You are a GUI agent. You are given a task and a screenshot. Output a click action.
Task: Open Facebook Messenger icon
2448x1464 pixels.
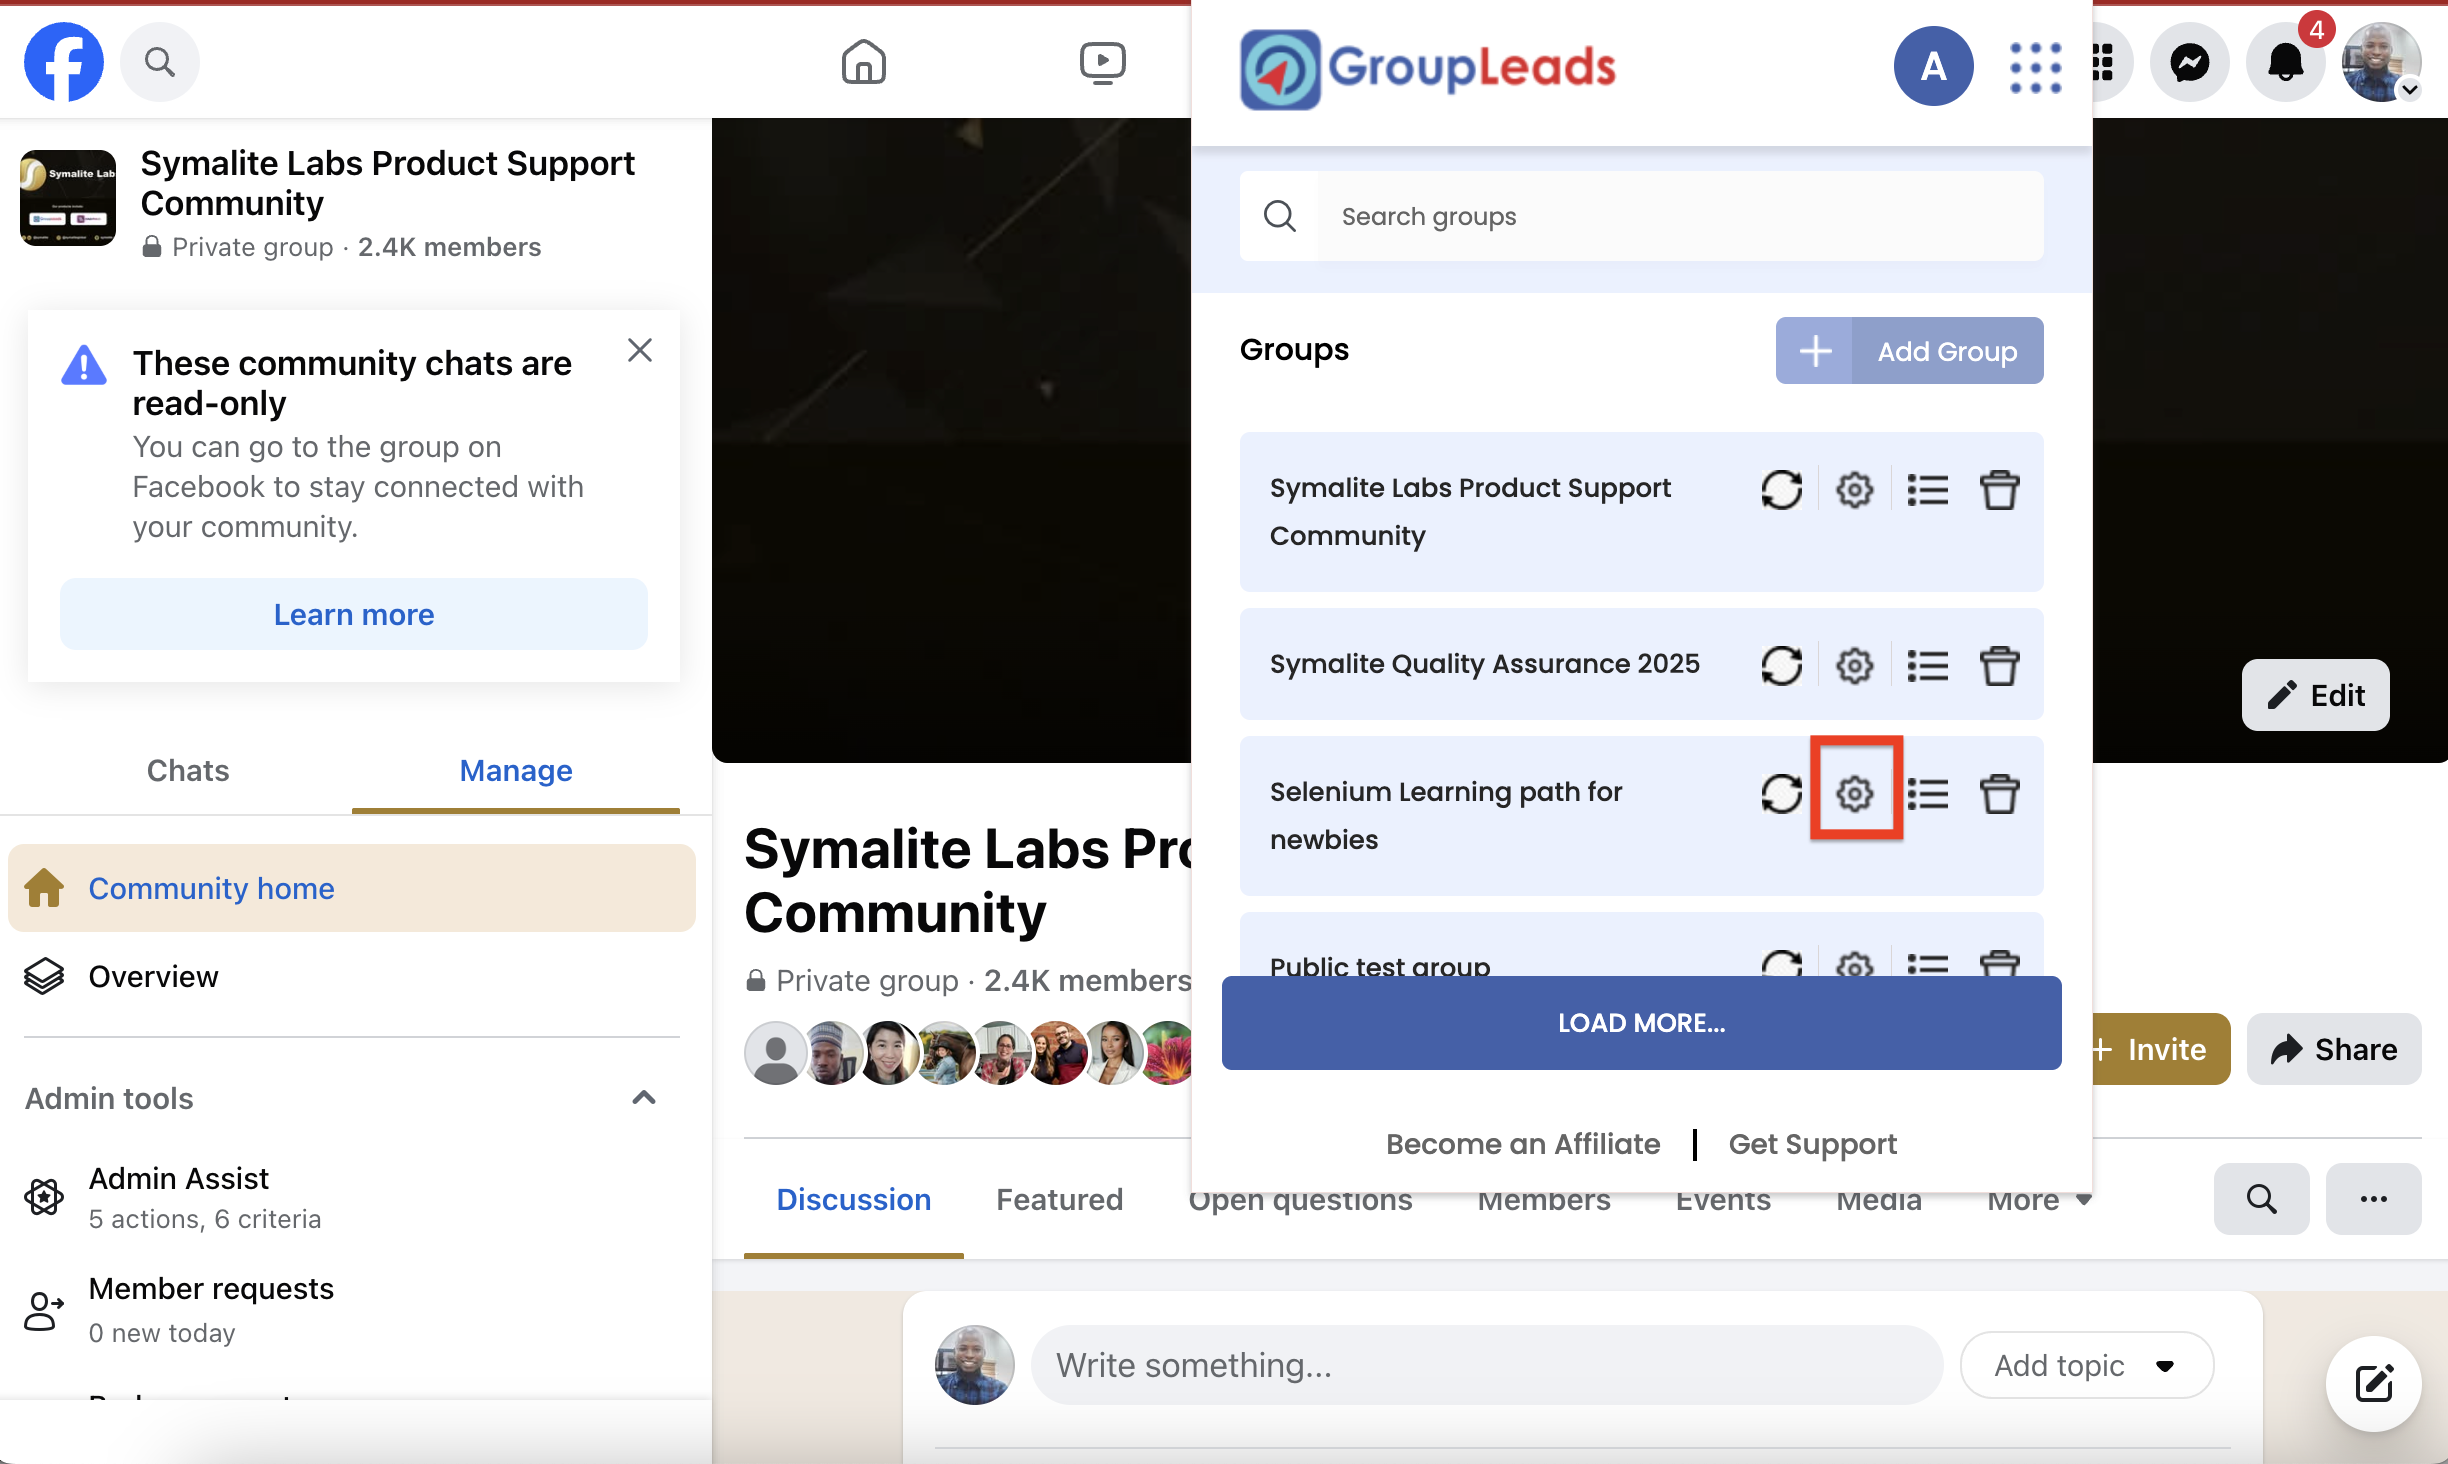pos(2189,63)
